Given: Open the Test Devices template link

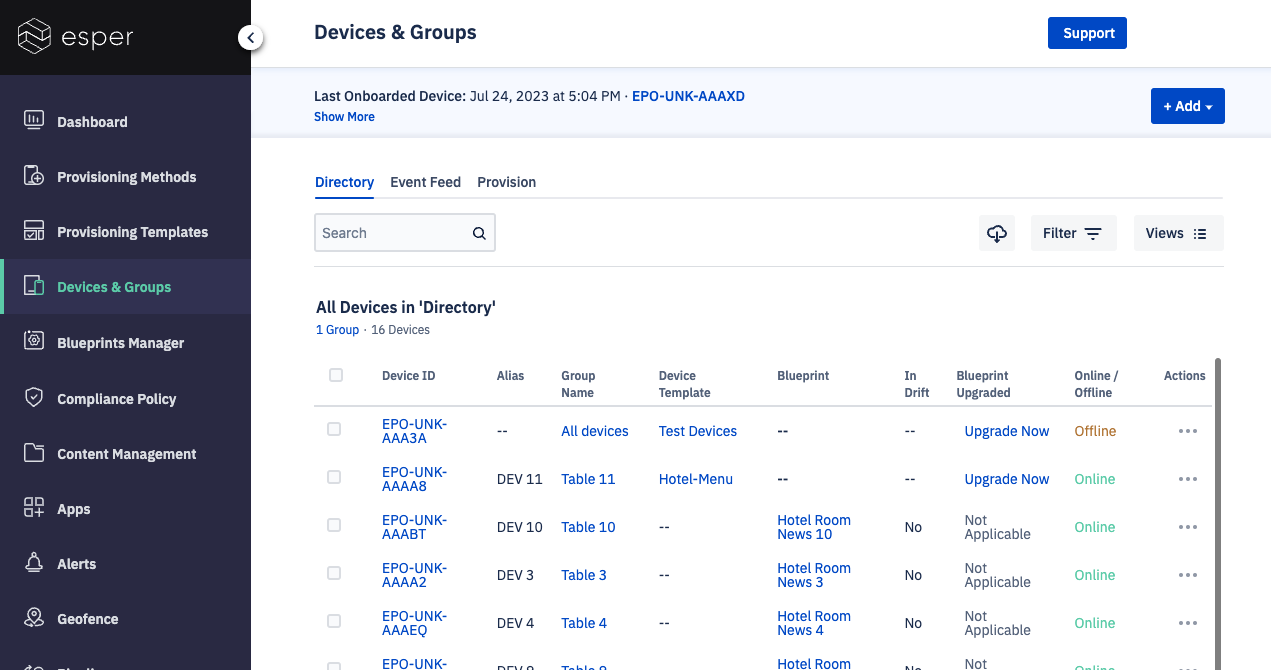Looking at the screenshot, I should click(x=697, y=431).
